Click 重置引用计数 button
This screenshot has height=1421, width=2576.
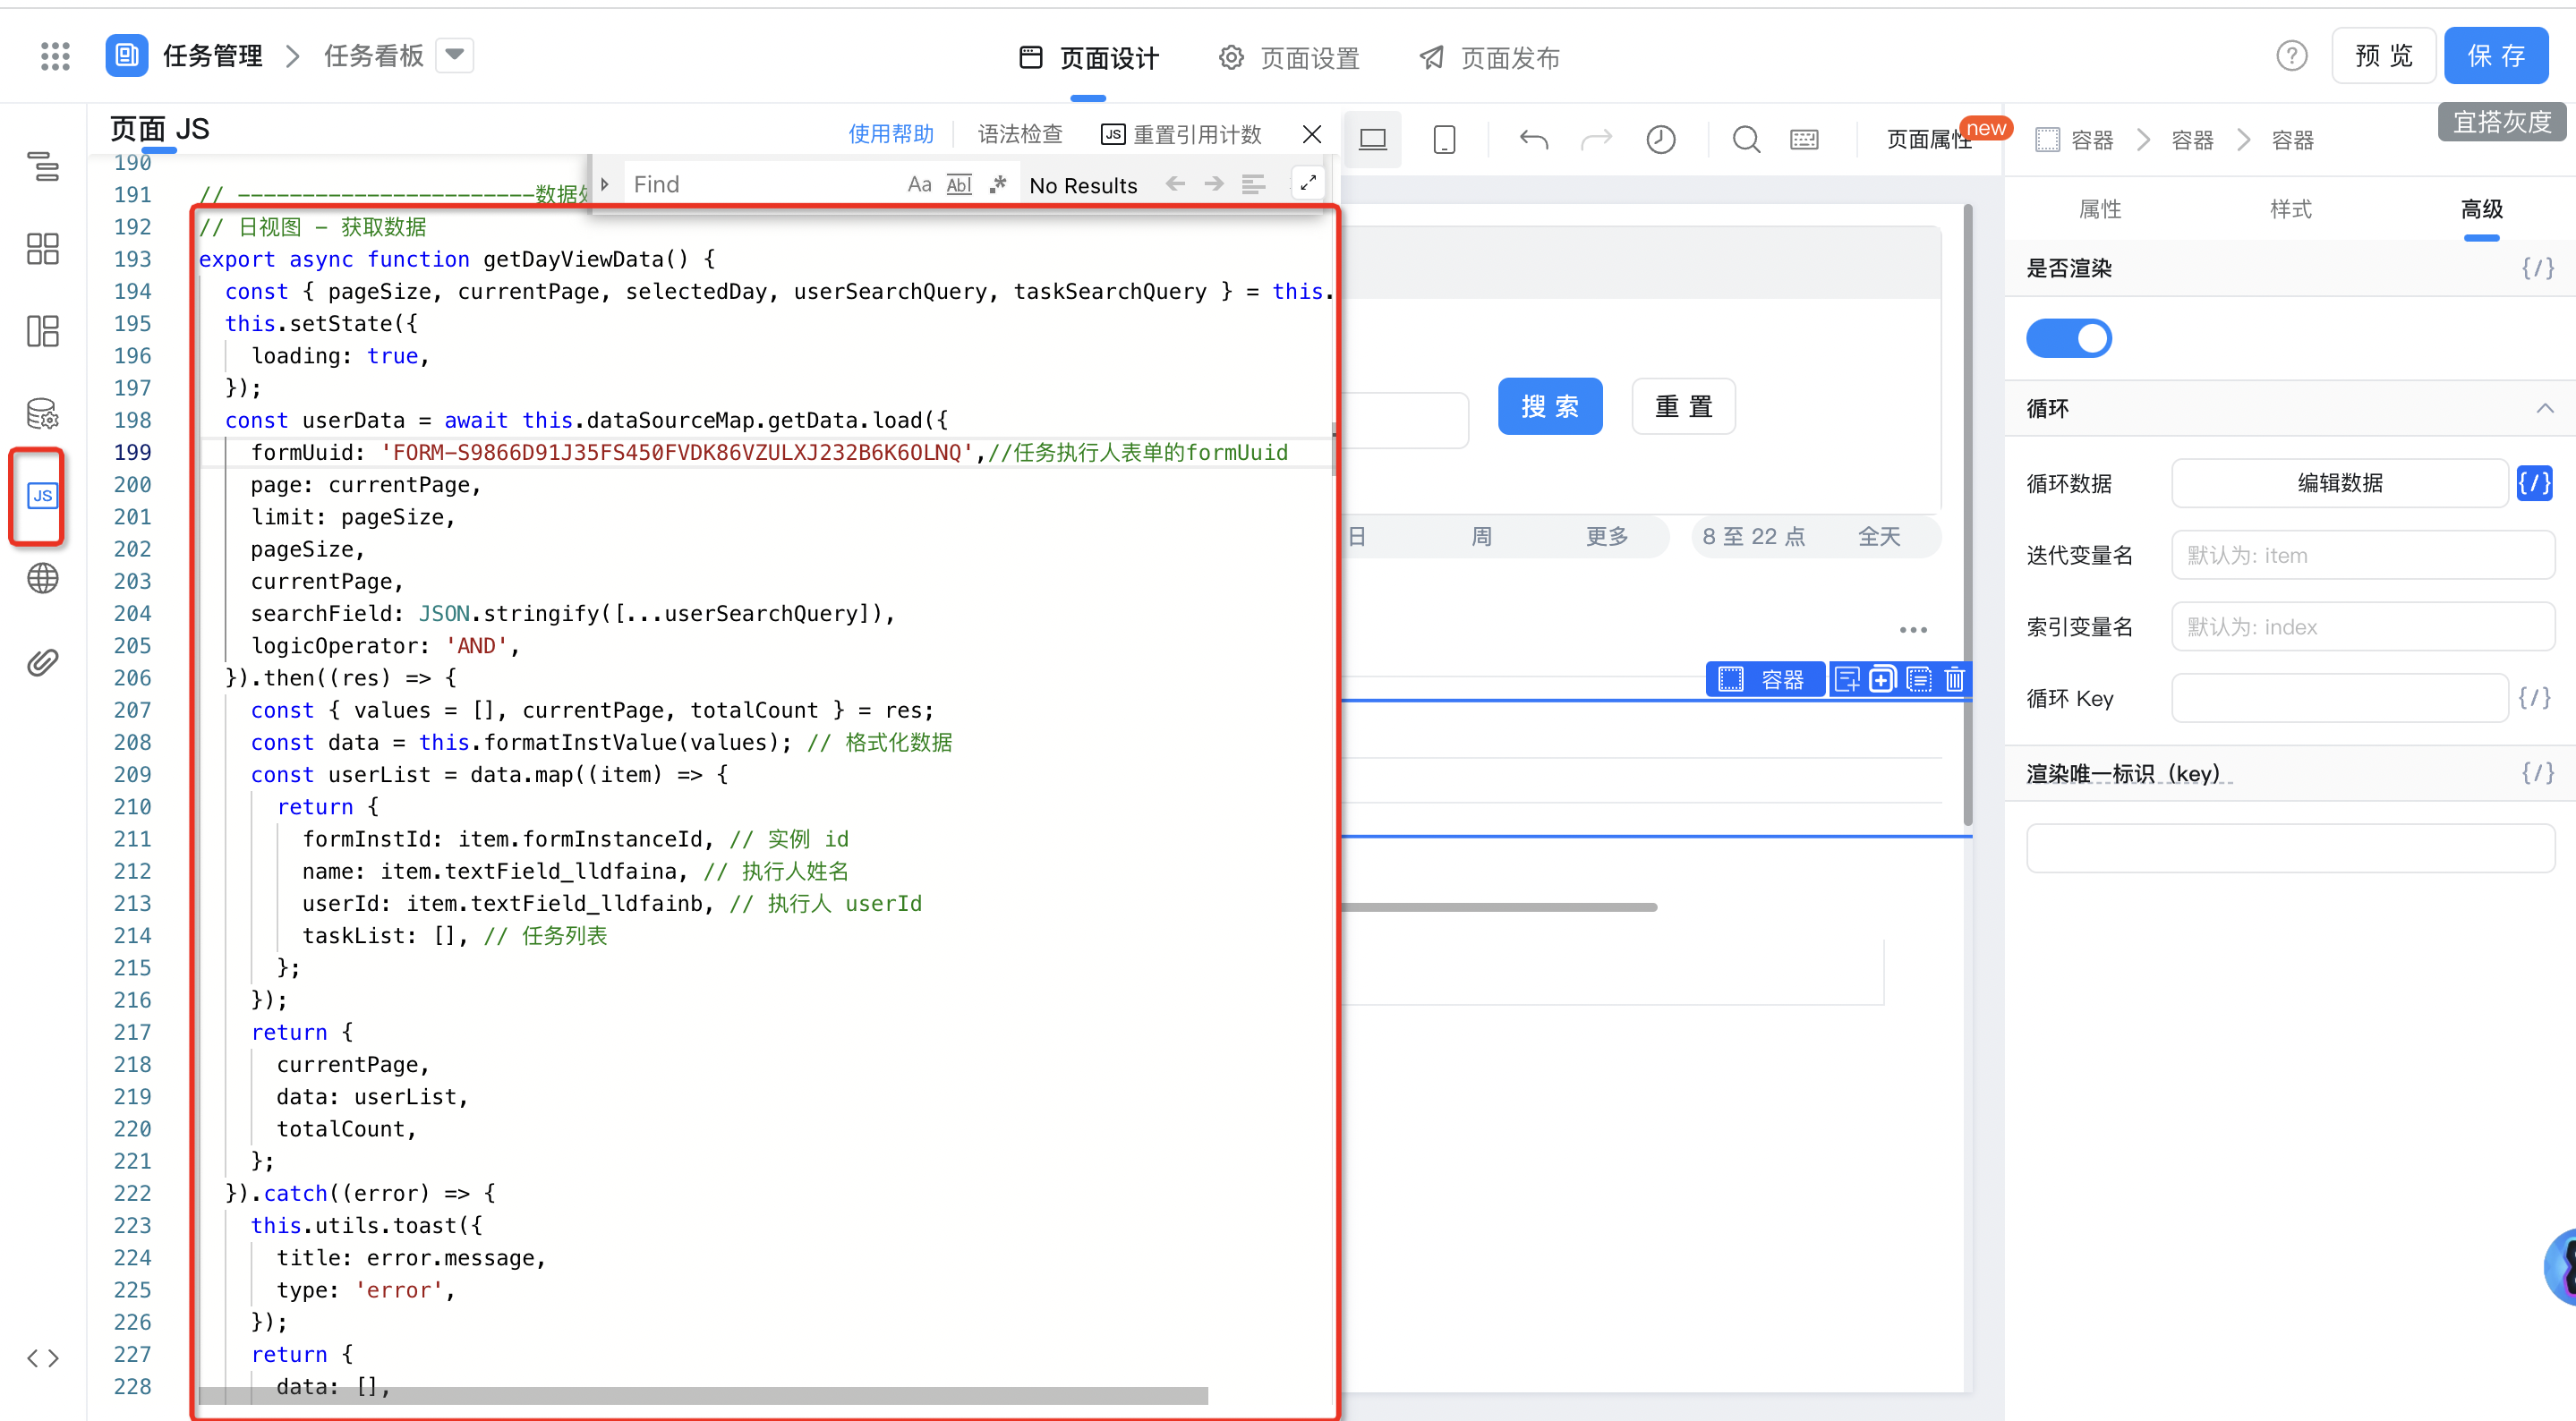[x=1181, y=134]
